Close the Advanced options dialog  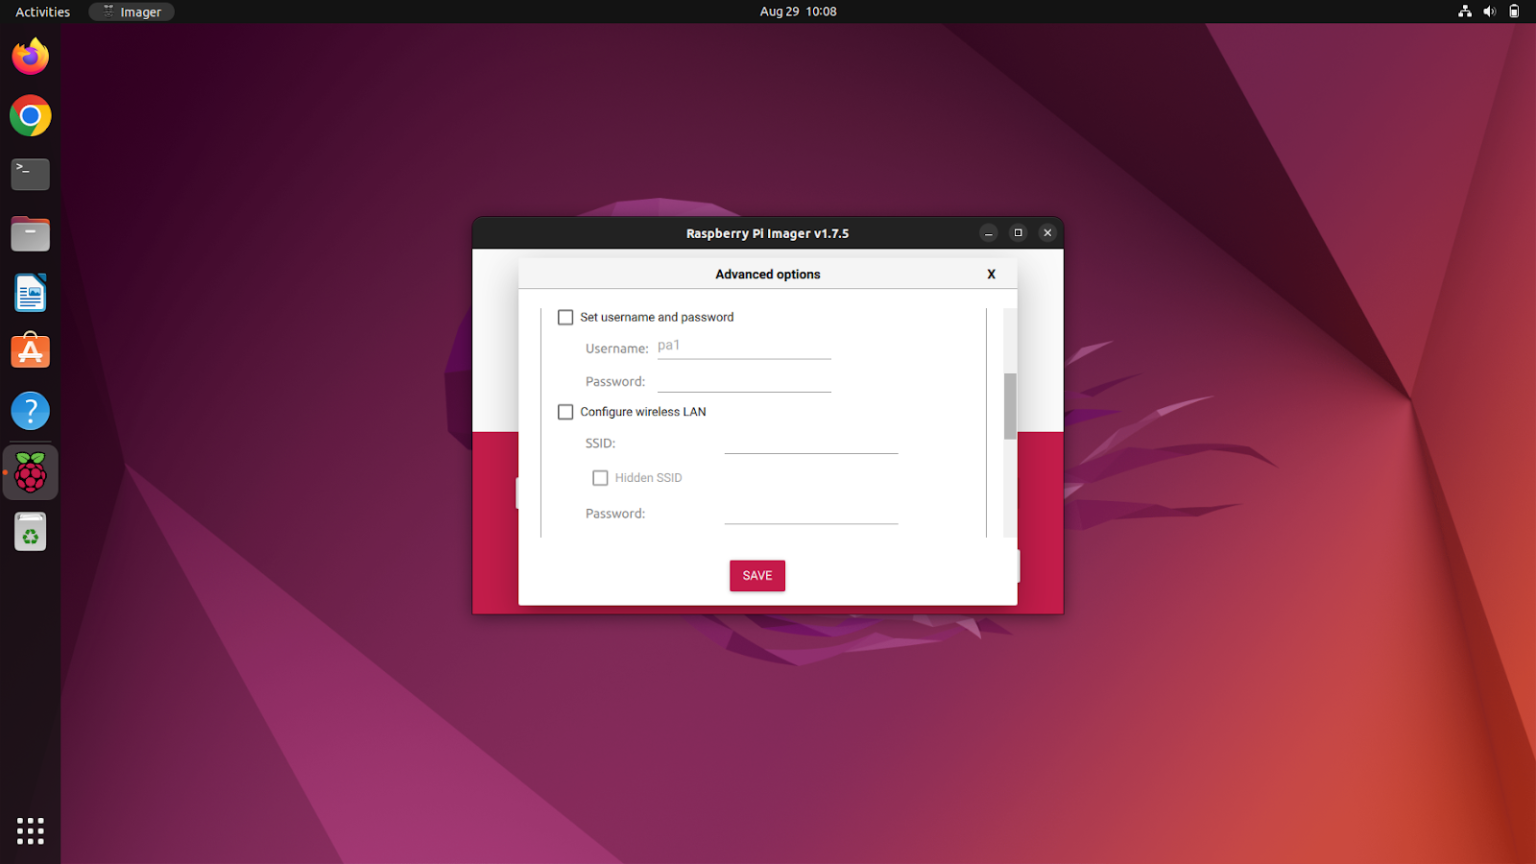(991, 274)
